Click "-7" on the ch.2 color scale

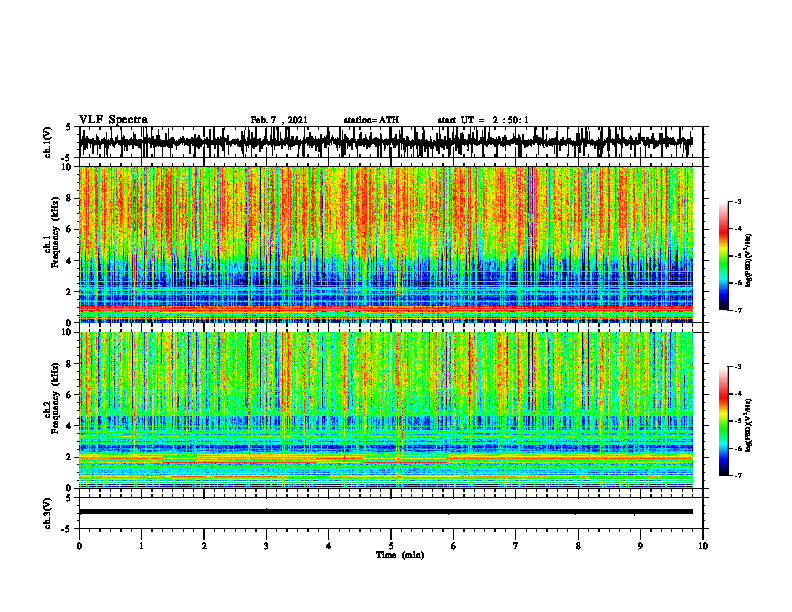point(738,475)
